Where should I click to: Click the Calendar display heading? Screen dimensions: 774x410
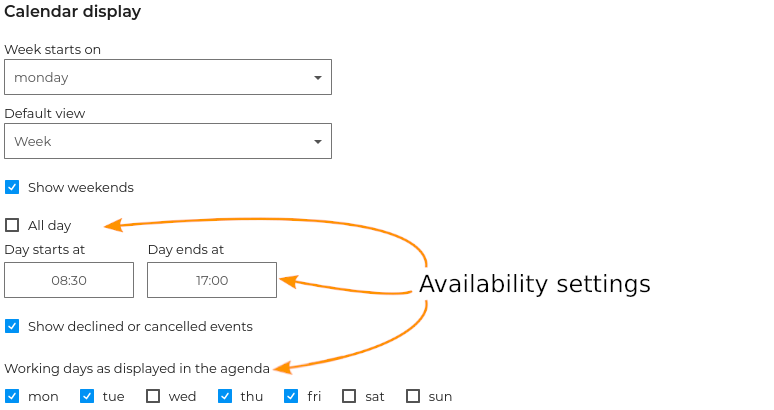click(x=72, y=12)
